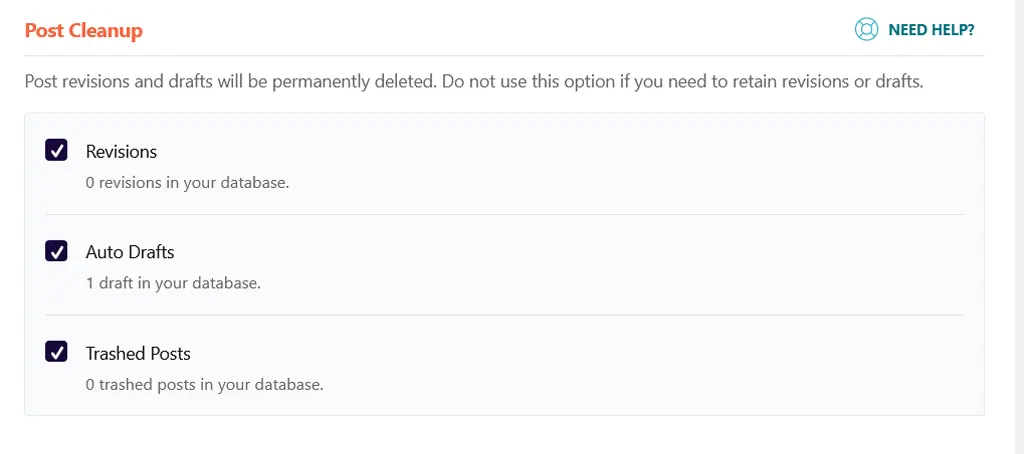Click the '0 trashed posts in your database' text
Viewport: 1024px width, 454px height.
pyautogui.click(x=204, y=385)
